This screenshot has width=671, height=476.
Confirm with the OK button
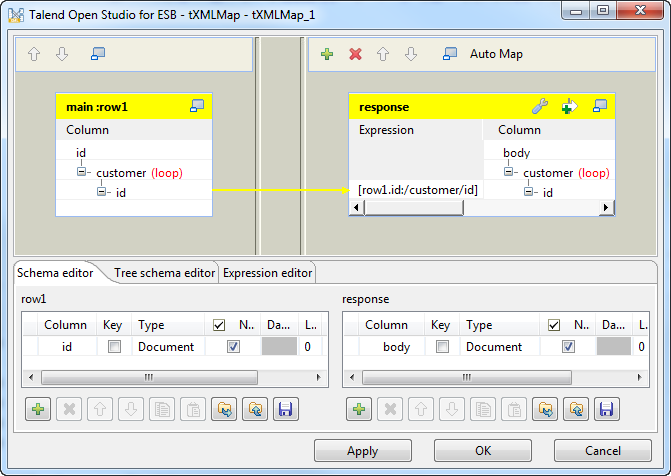pos(483,451)
